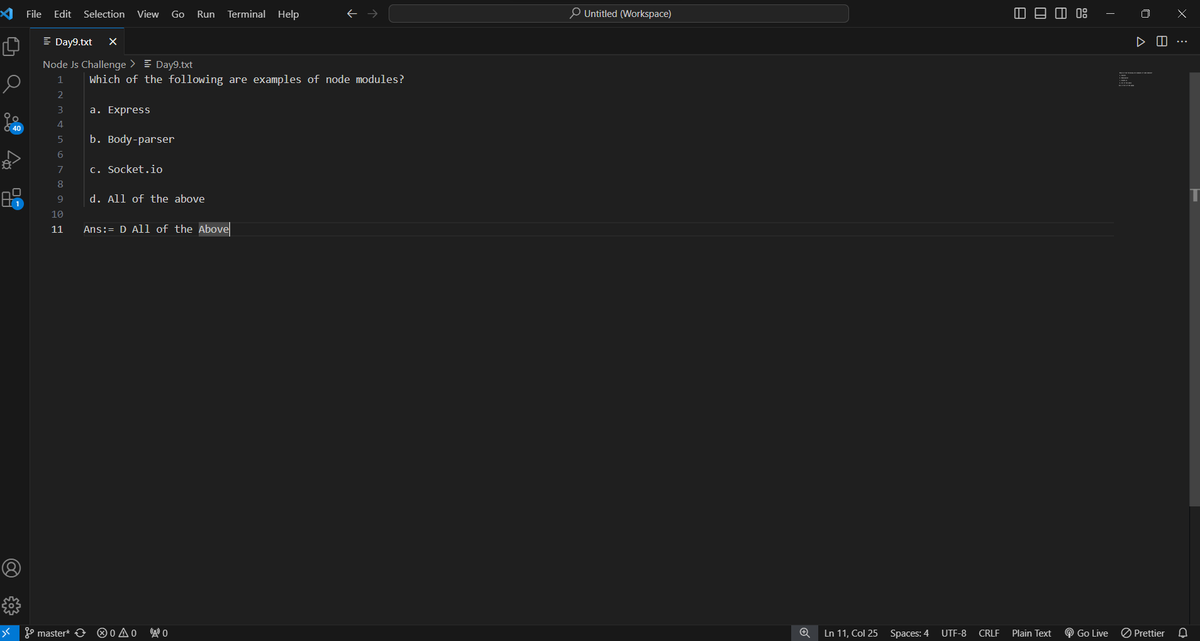Screen dimensions: 1200x641
Task: Click line number 11 in gutter
Action: click(58, 229)
